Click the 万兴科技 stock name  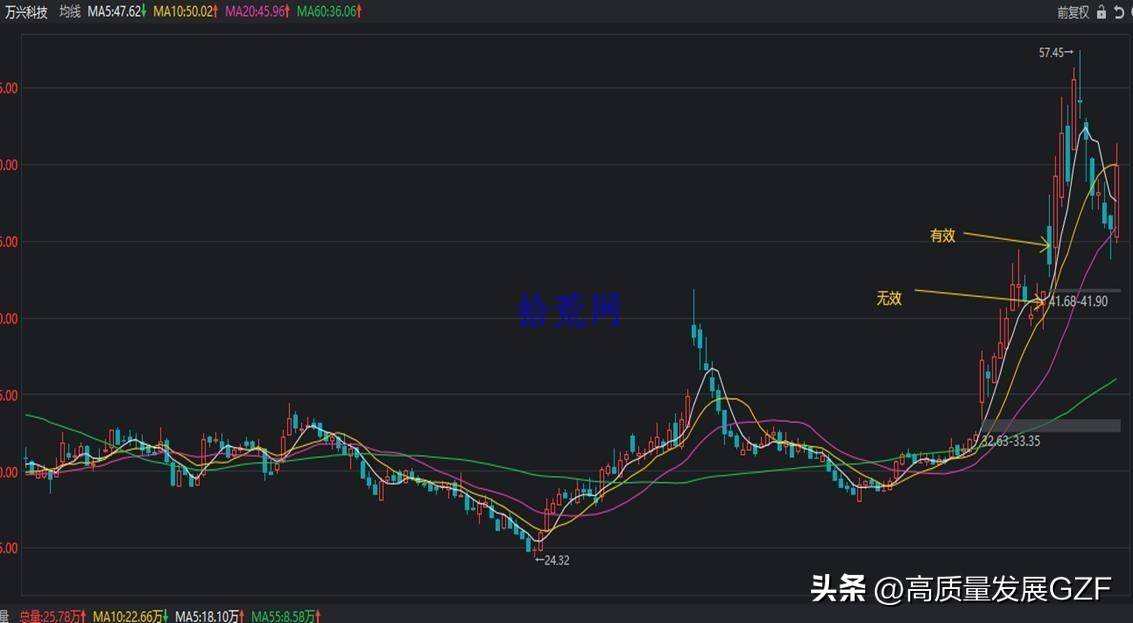coord(26,12)
